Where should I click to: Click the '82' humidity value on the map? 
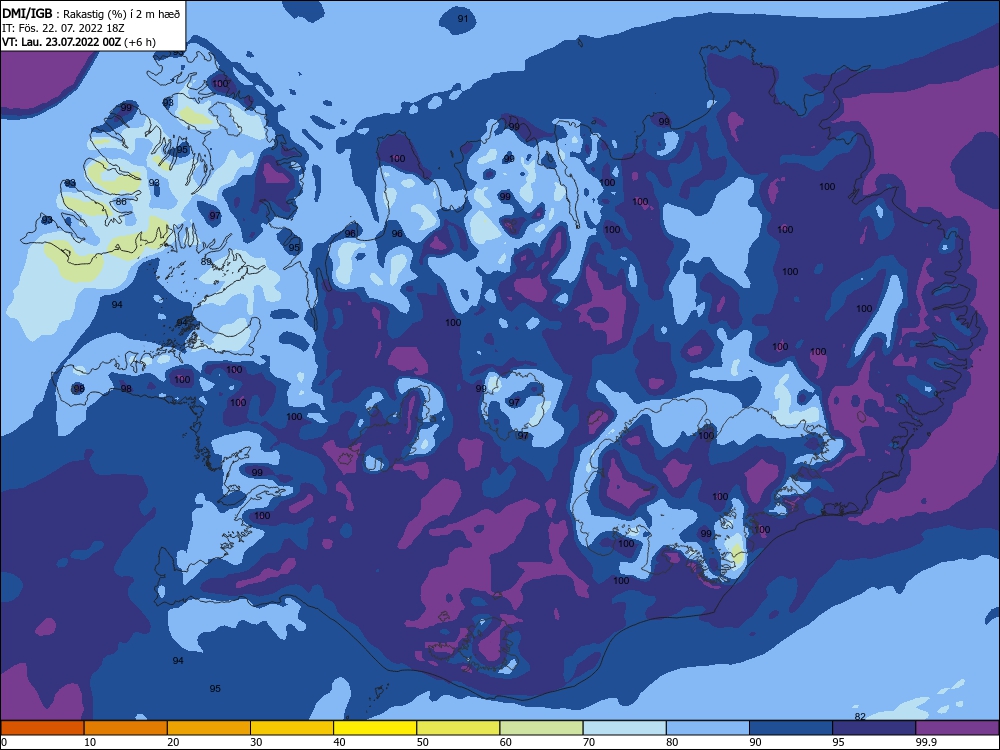click(860, 716)
